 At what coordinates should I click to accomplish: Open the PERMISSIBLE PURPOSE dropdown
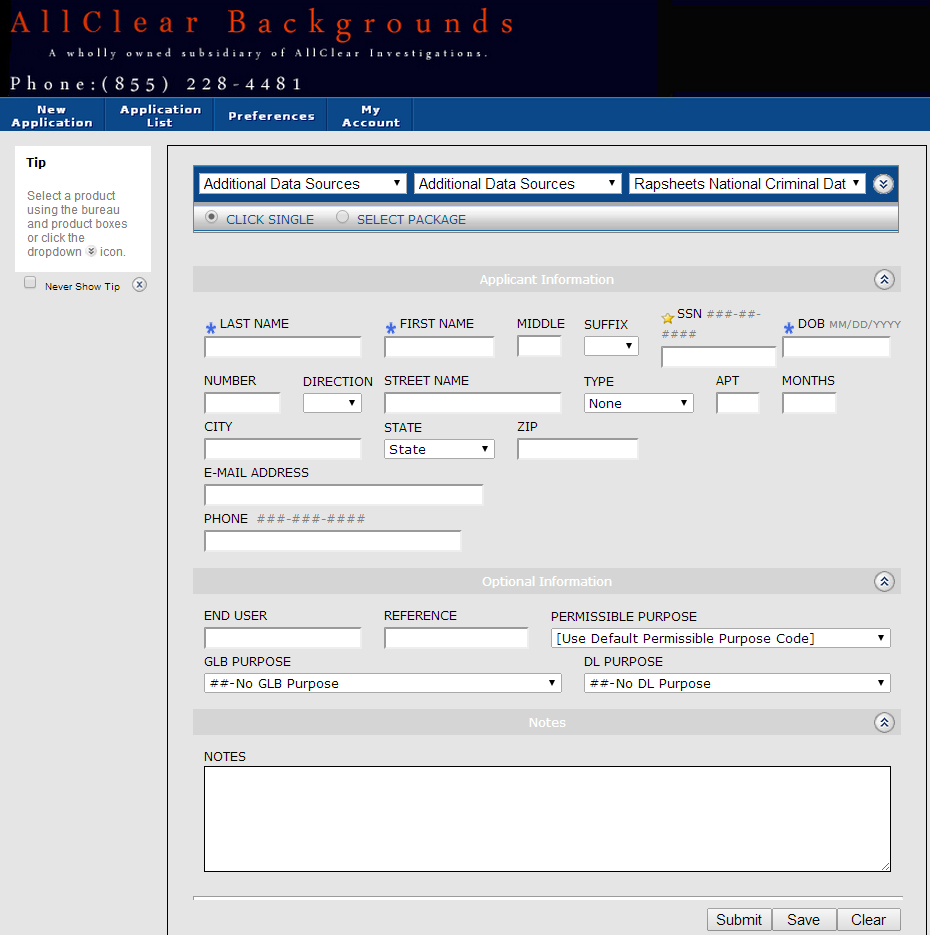click(x=721, y=638)
